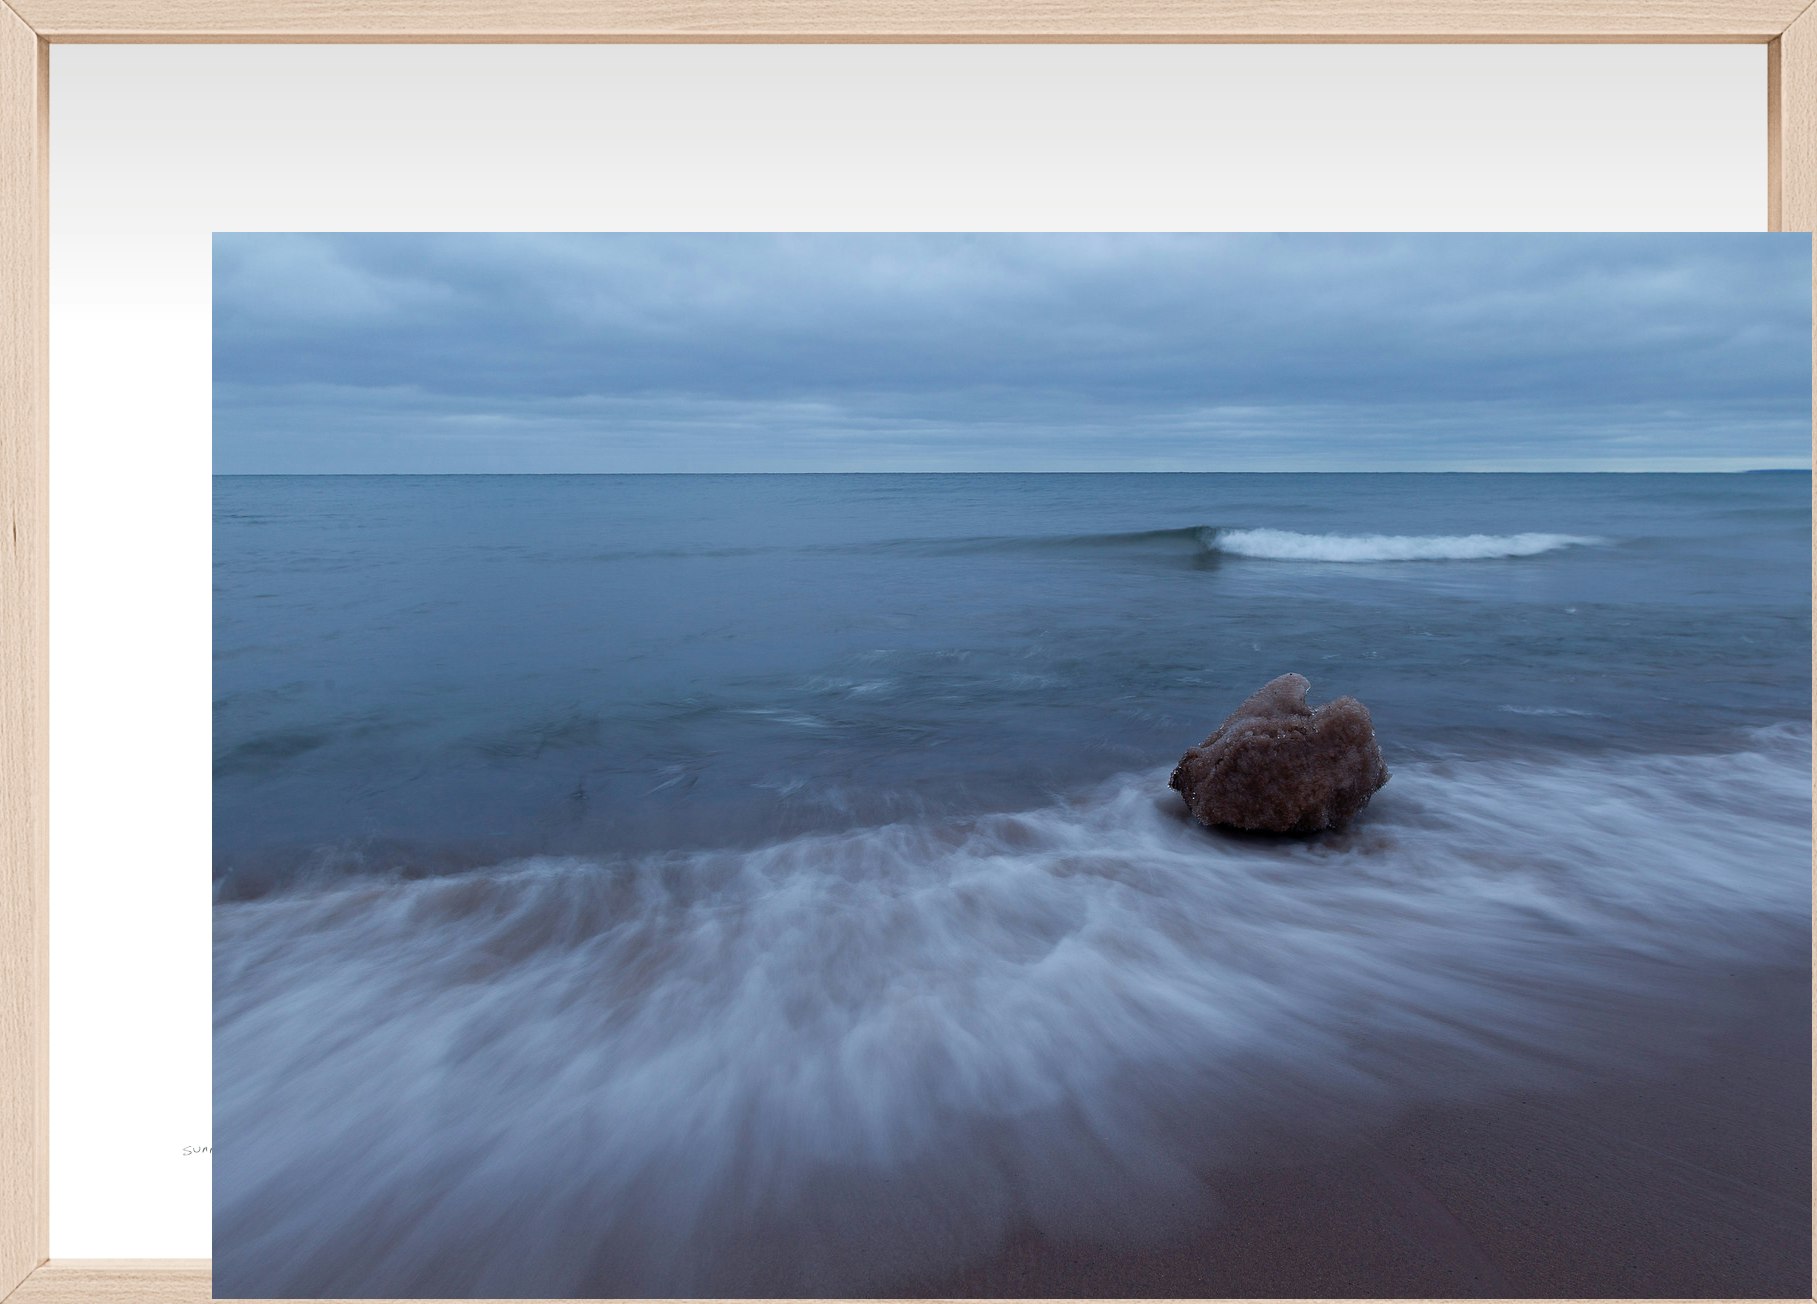Click the bottom-left mitered corner of the frame

pyautogui.click(x=24, y=1280)
